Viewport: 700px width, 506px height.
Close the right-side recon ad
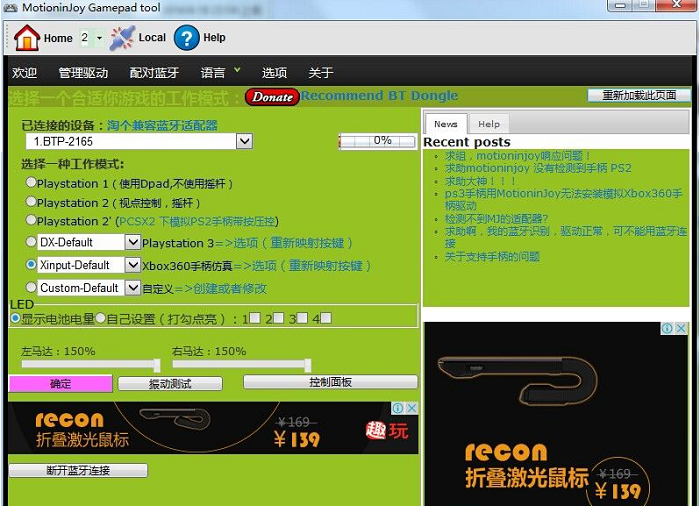pos(681,328)
